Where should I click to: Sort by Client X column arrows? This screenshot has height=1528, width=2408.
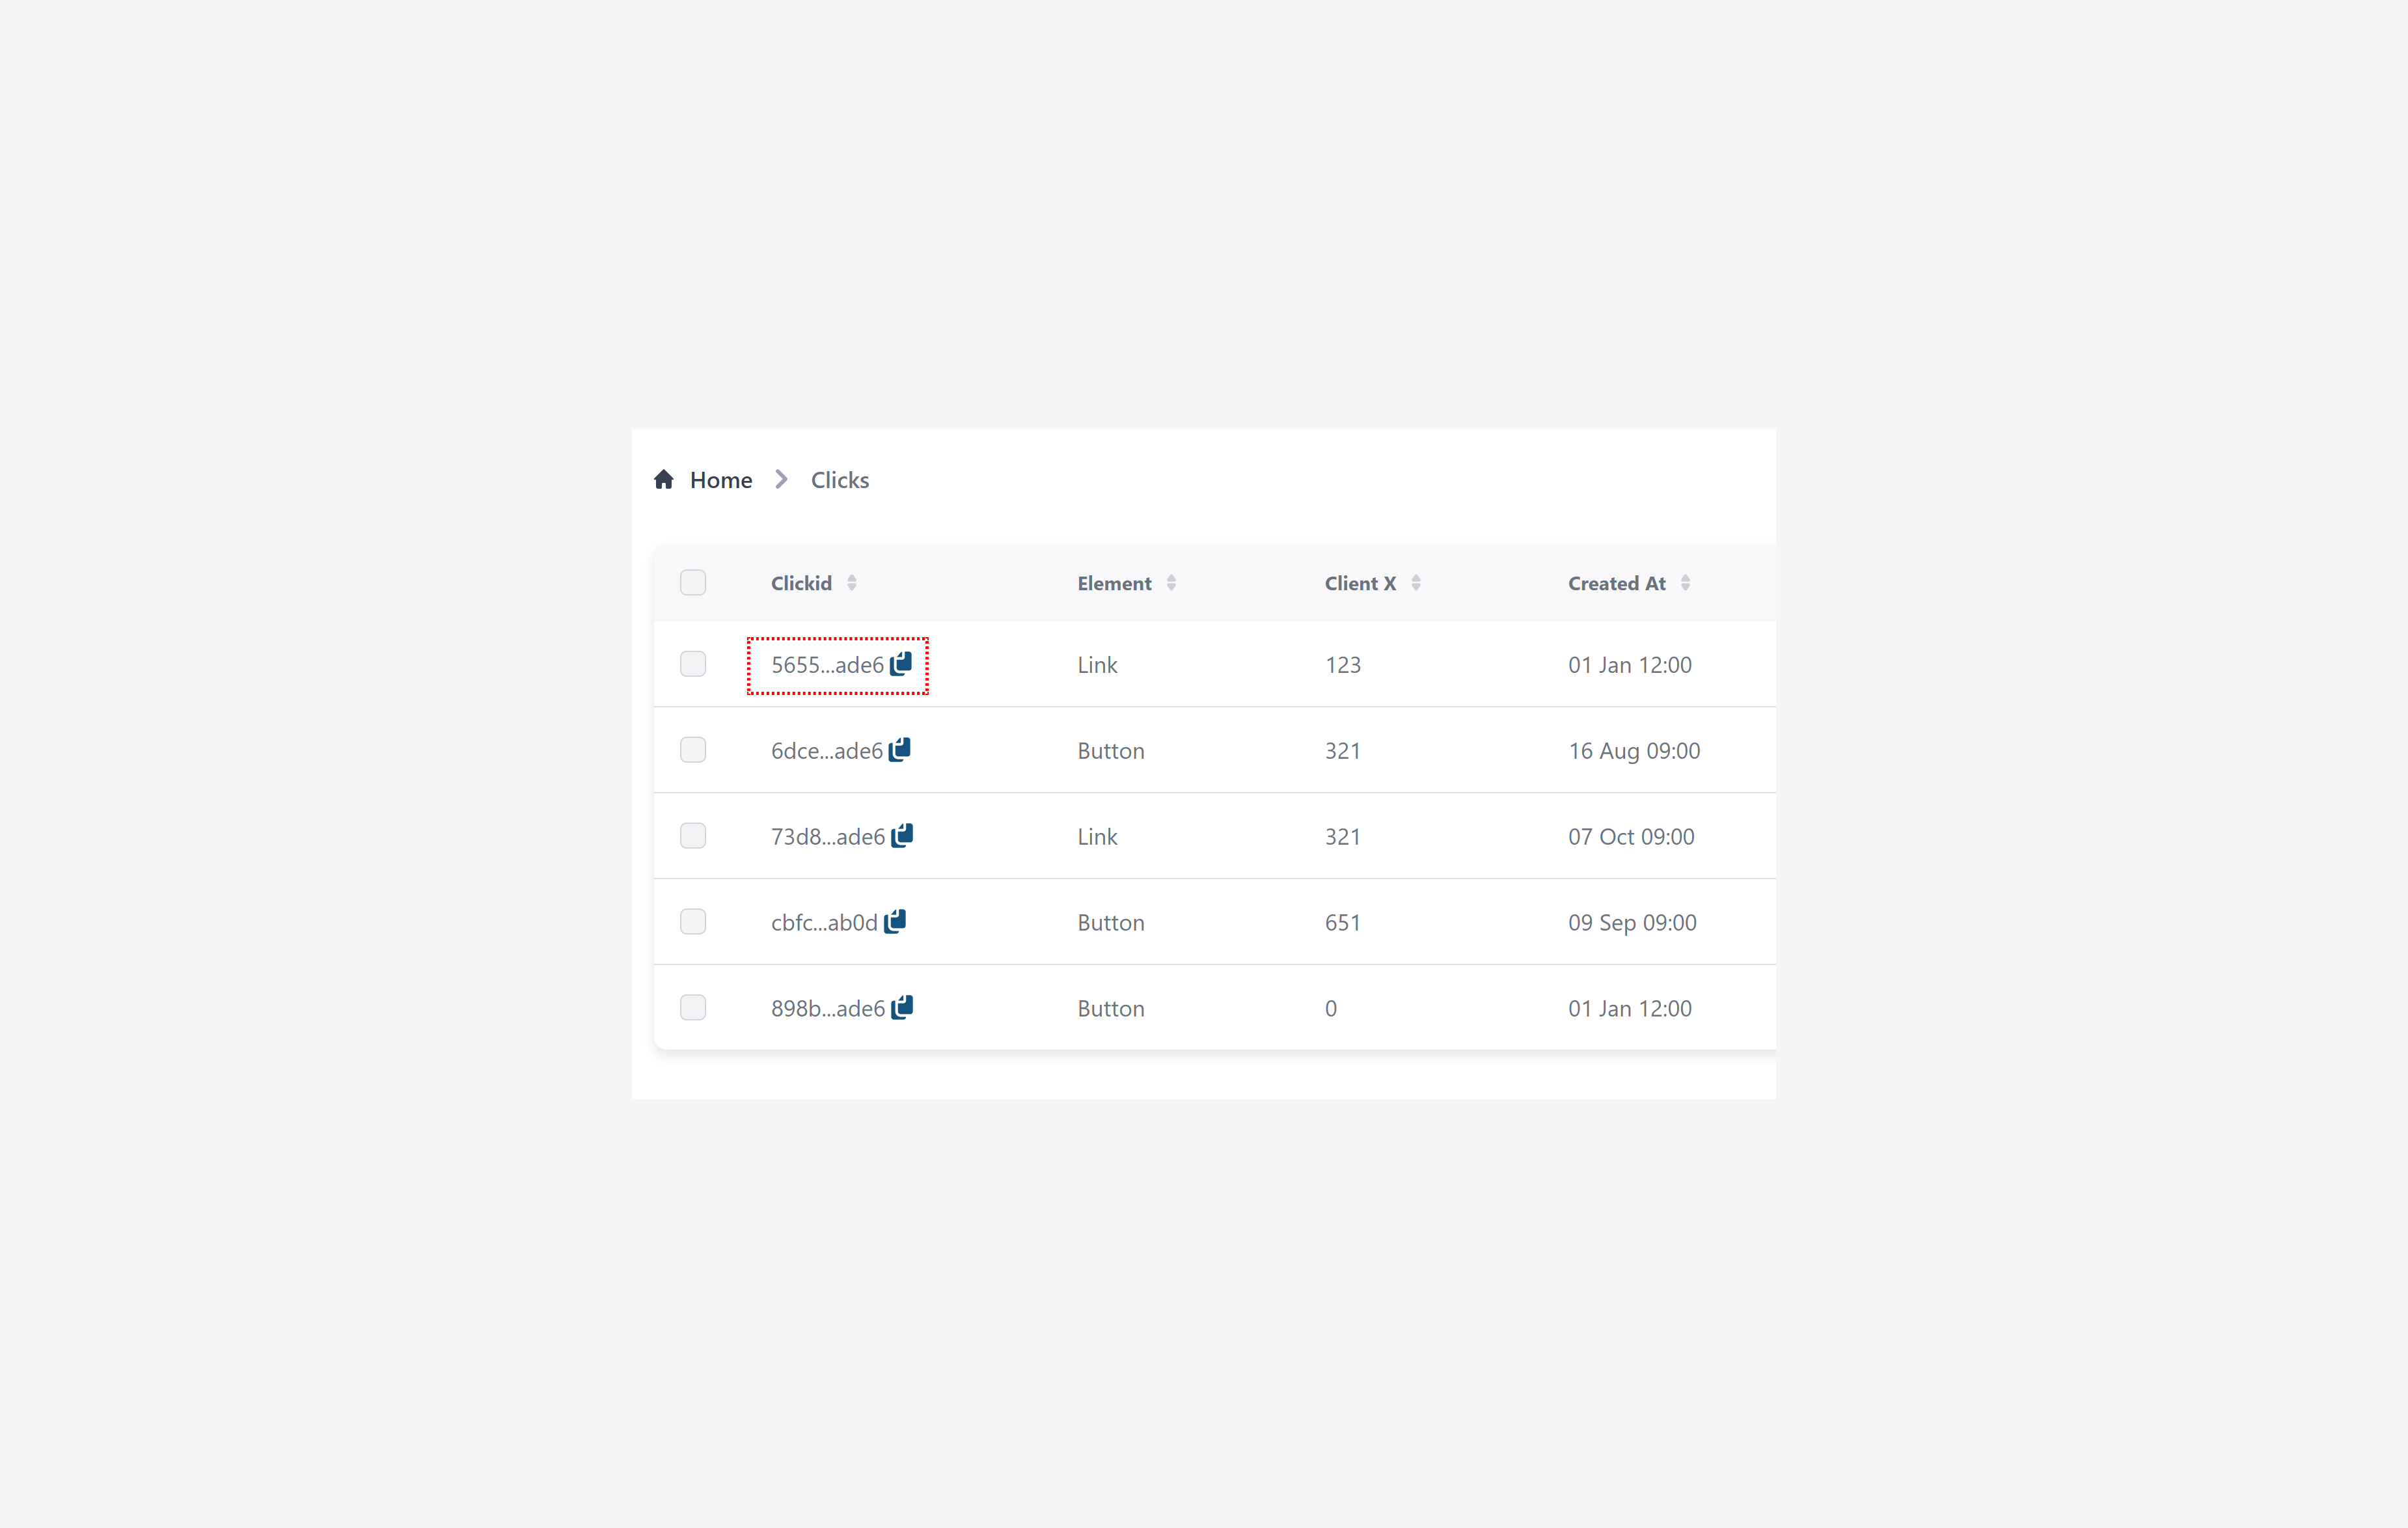click(x=1416, y=583)
